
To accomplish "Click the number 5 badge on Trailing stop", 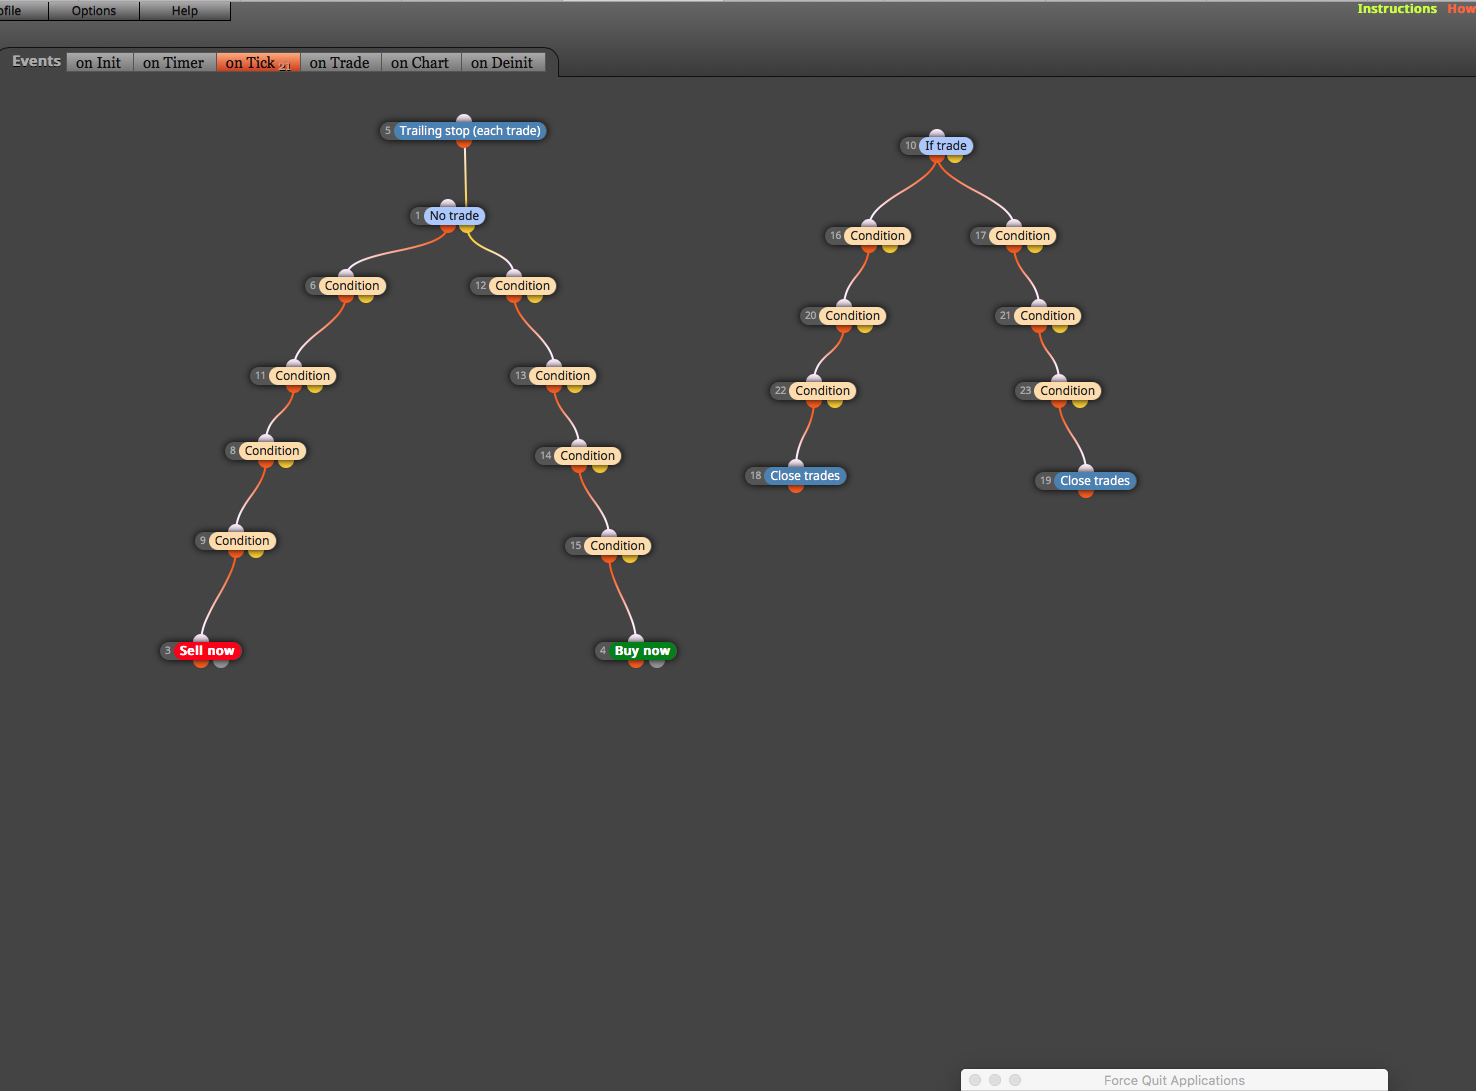I will point(388,131).
